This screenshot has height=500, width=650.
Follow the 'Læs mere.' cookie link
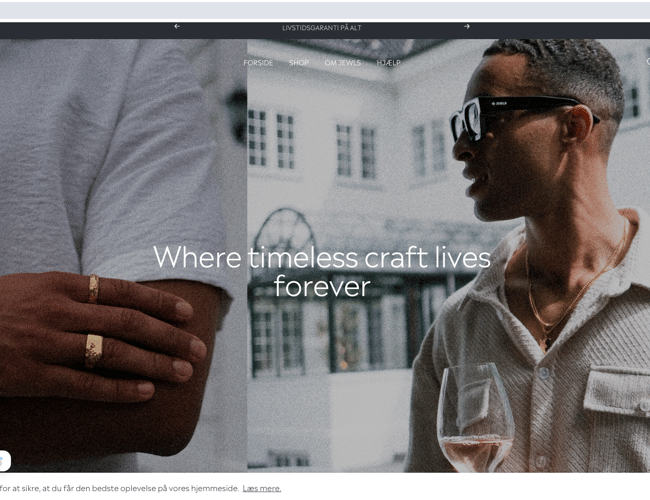(x=261, y=488)
